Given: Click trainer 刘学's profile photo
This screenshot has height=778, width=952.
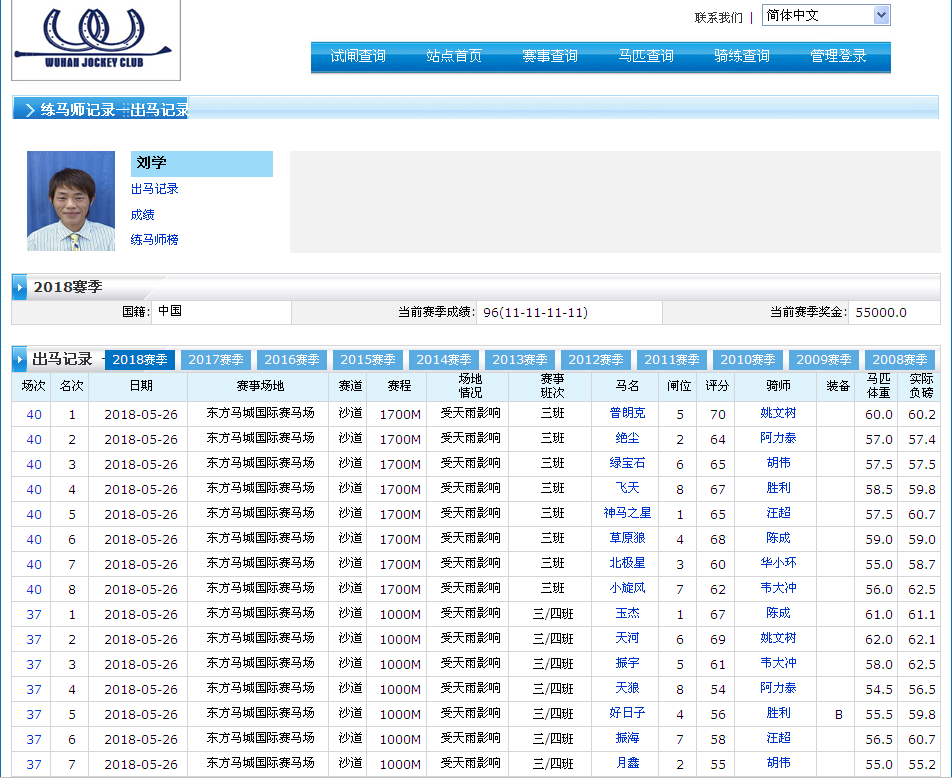Looking at the screenshot, I should 71,201.
